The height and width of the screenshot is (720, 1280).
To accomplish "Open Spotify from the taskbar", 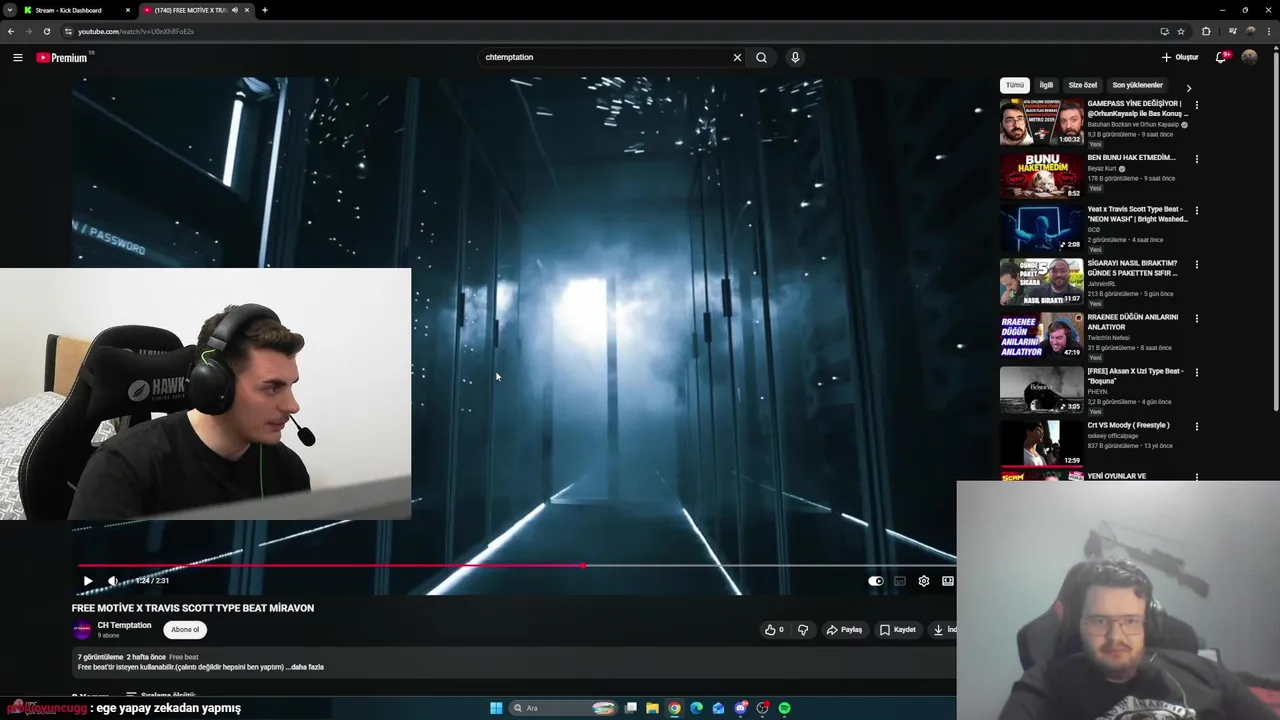I will 785,708.
